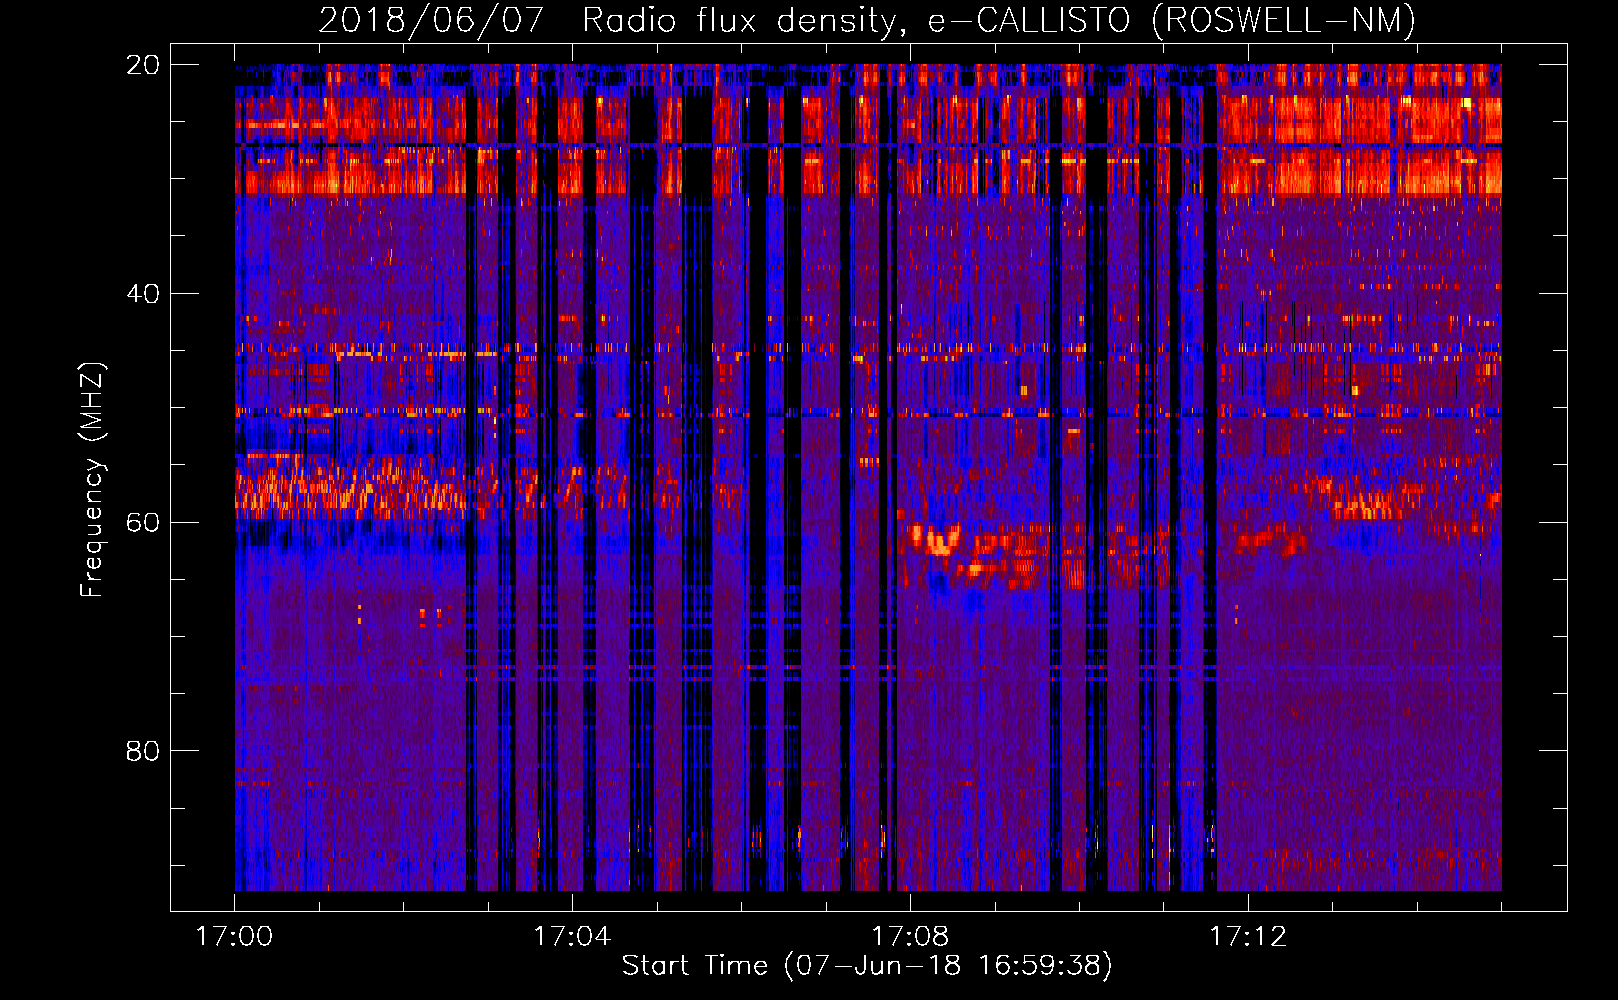1618x1000 pixels.
Task: Click the 'Start Time (07-Jun-18 16:59:38)' label
Action: tap(867, 965)
